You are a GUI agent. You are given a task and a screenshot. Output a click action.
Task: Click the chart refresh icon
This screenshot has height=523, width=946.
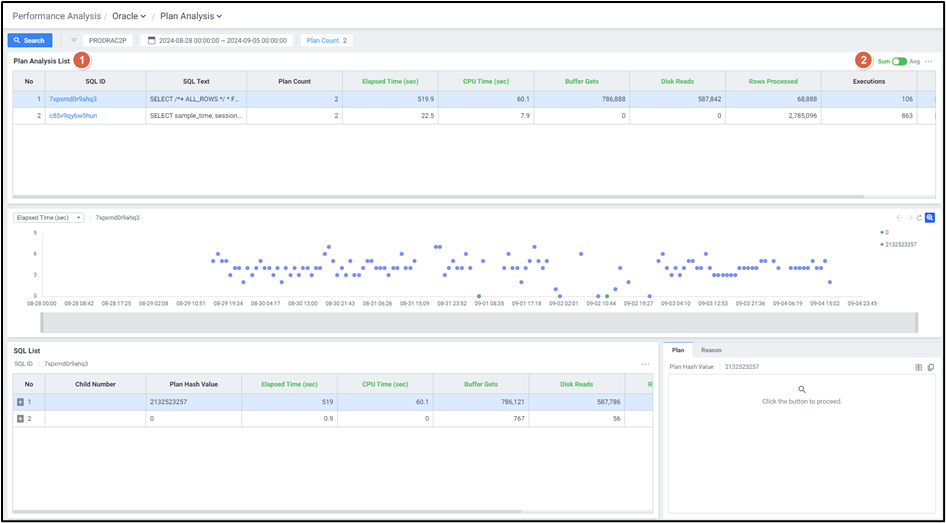tap(919, 217)
